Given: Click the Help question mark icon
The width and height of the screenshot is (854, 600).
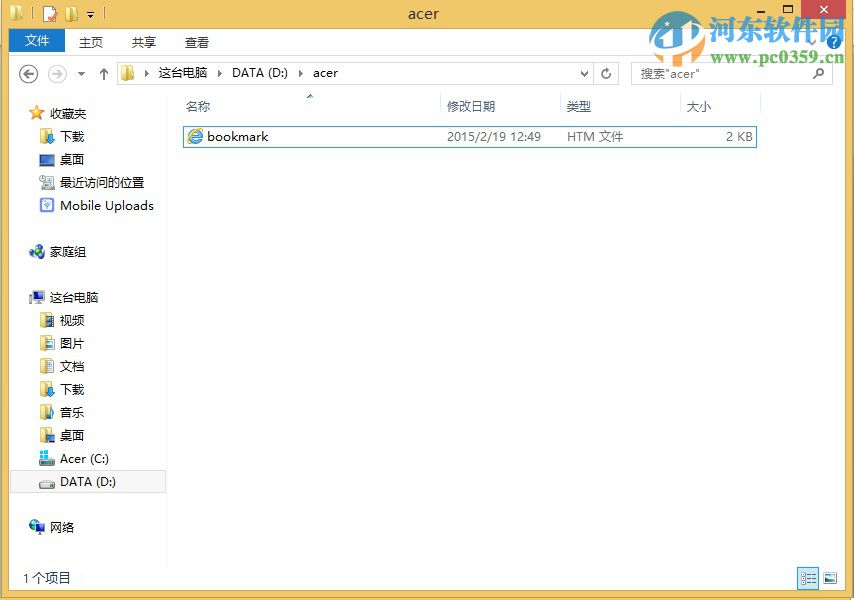Looking at the screenshot, I should click(833, 42).
